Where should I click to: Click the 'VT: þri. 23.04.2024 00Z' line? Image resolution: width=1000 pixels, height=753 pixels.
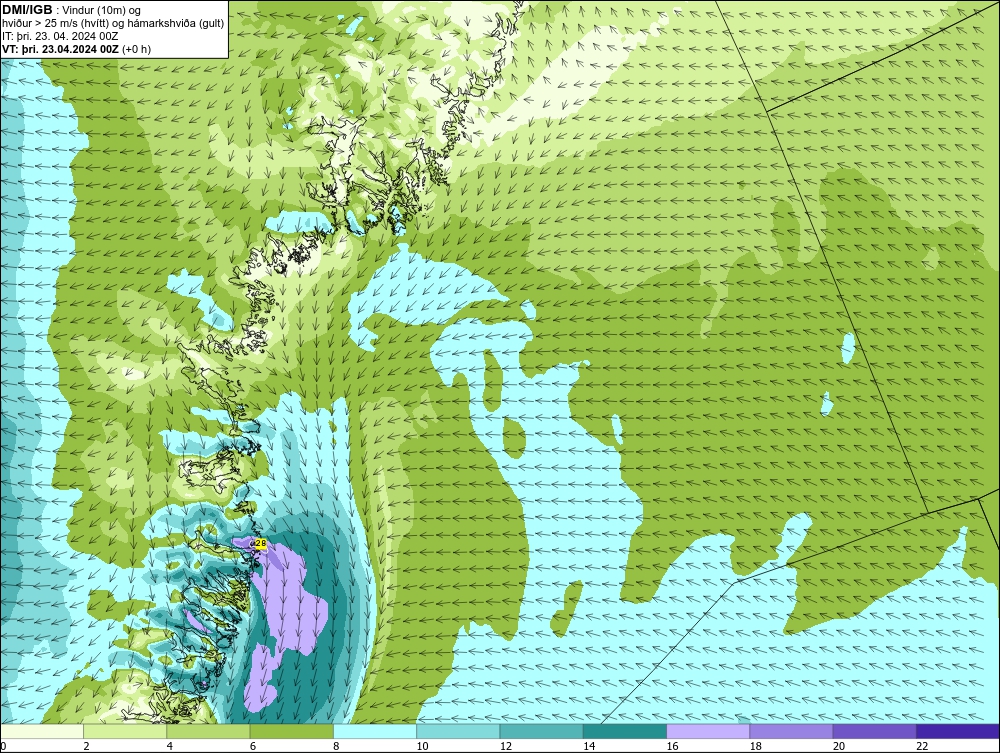(x=77, y=49)
